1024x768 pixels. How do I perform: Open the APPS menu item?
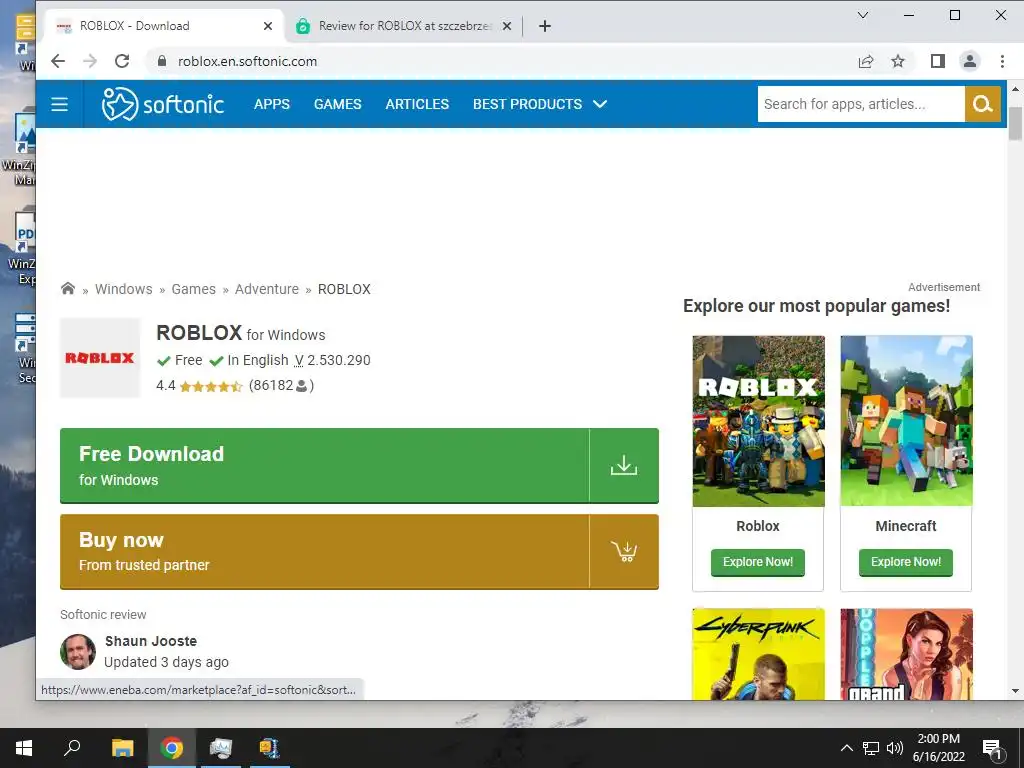272,104
